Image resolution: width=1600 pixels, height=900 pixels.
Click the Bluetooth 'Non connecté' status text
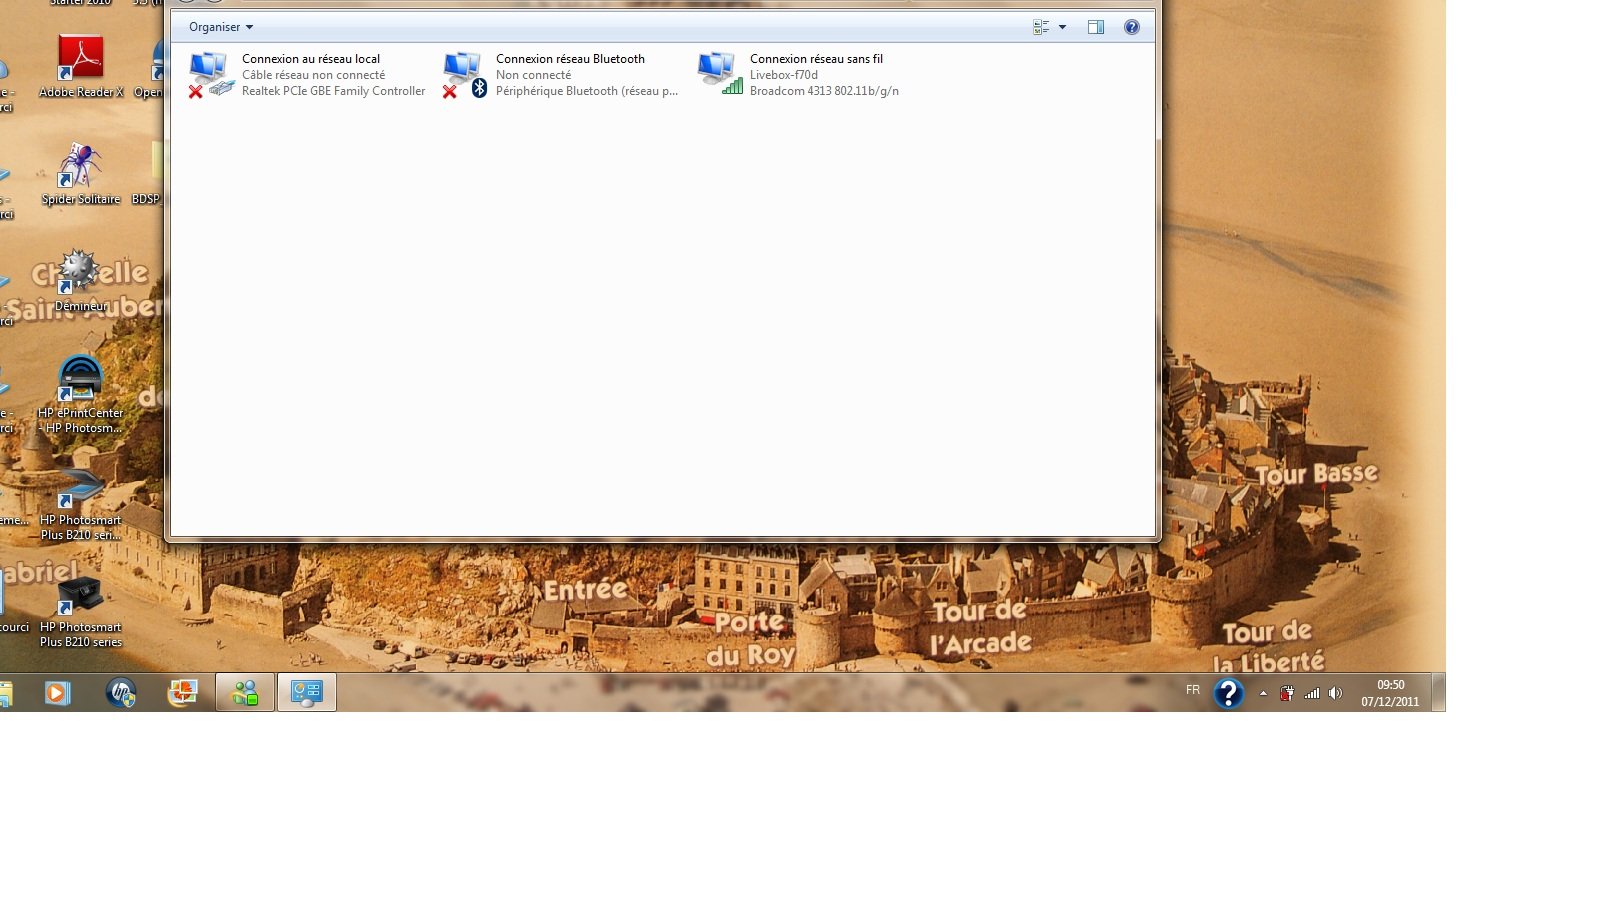click(x=533, y=75)
